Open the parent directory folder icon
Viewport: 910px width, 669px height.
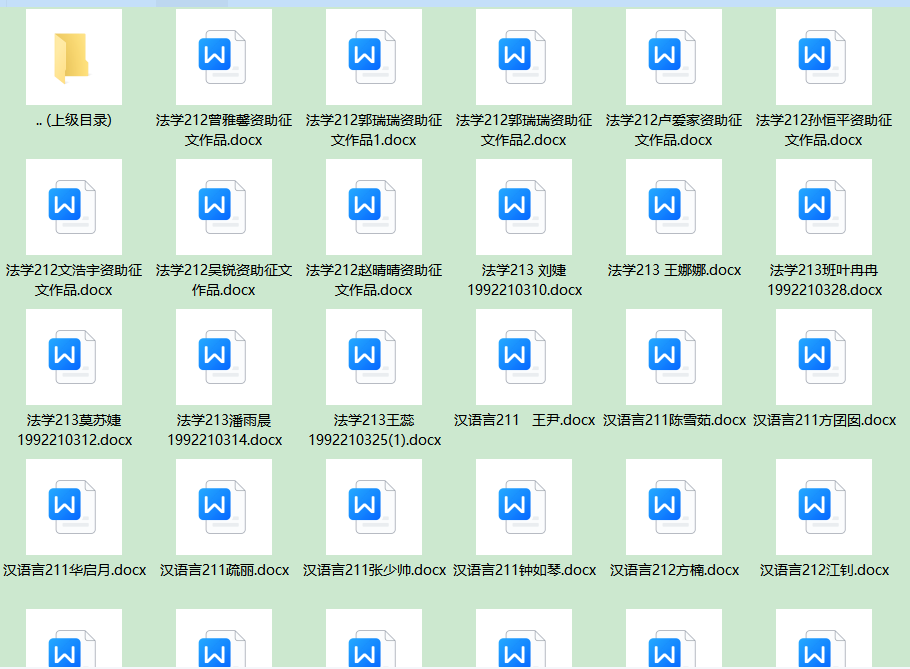[73, 57]
